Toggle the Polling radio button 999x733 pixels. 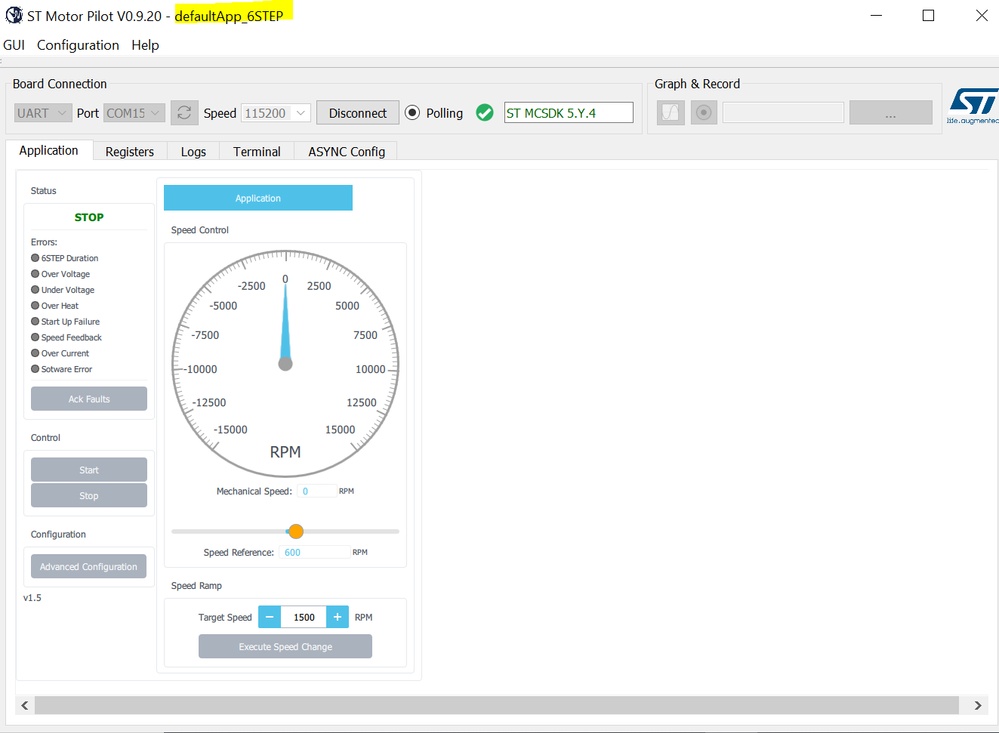(412, 113)
